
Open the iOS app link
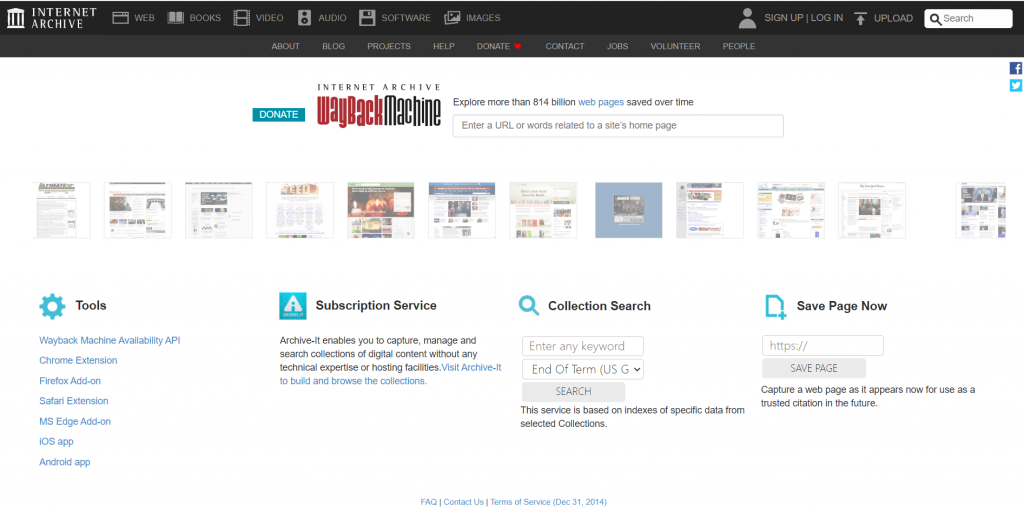[56, 442]
